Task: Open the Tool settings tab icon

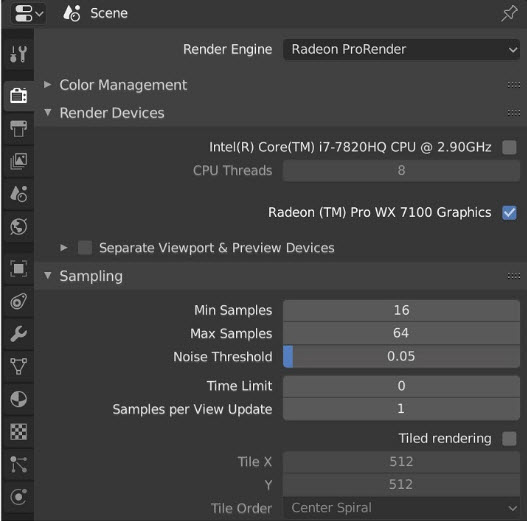Action: (18, 54)
